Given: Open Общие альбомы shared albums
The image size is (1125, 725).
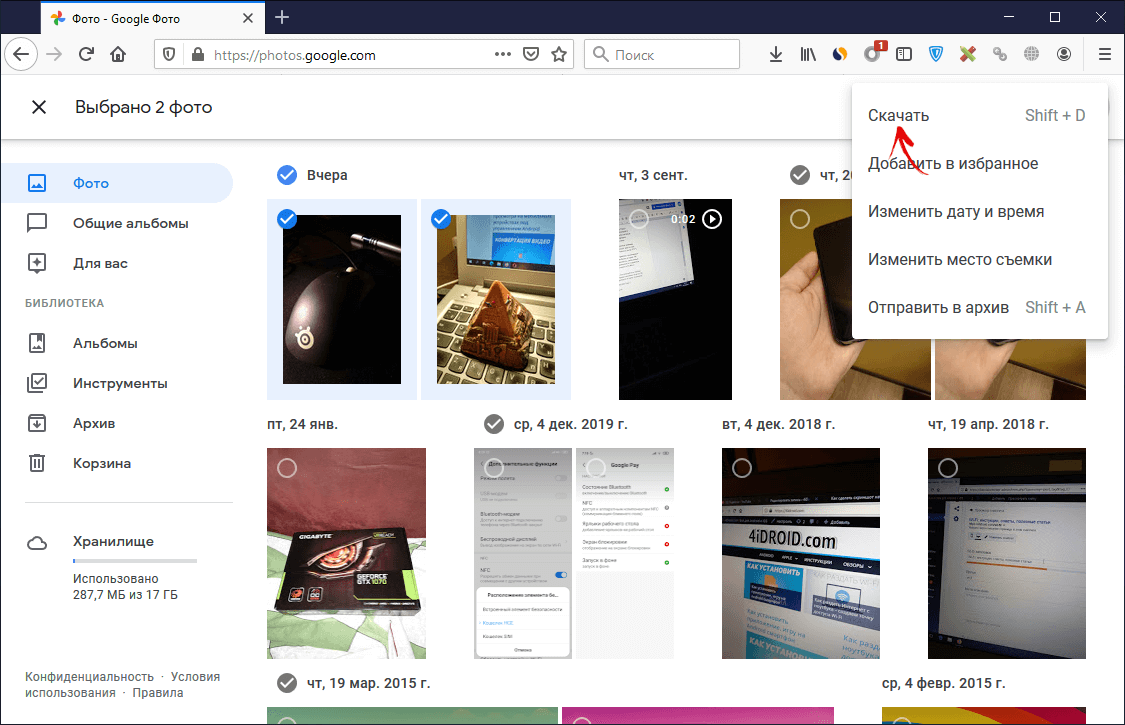Looking at the screenshot, I should click(130, 223).
